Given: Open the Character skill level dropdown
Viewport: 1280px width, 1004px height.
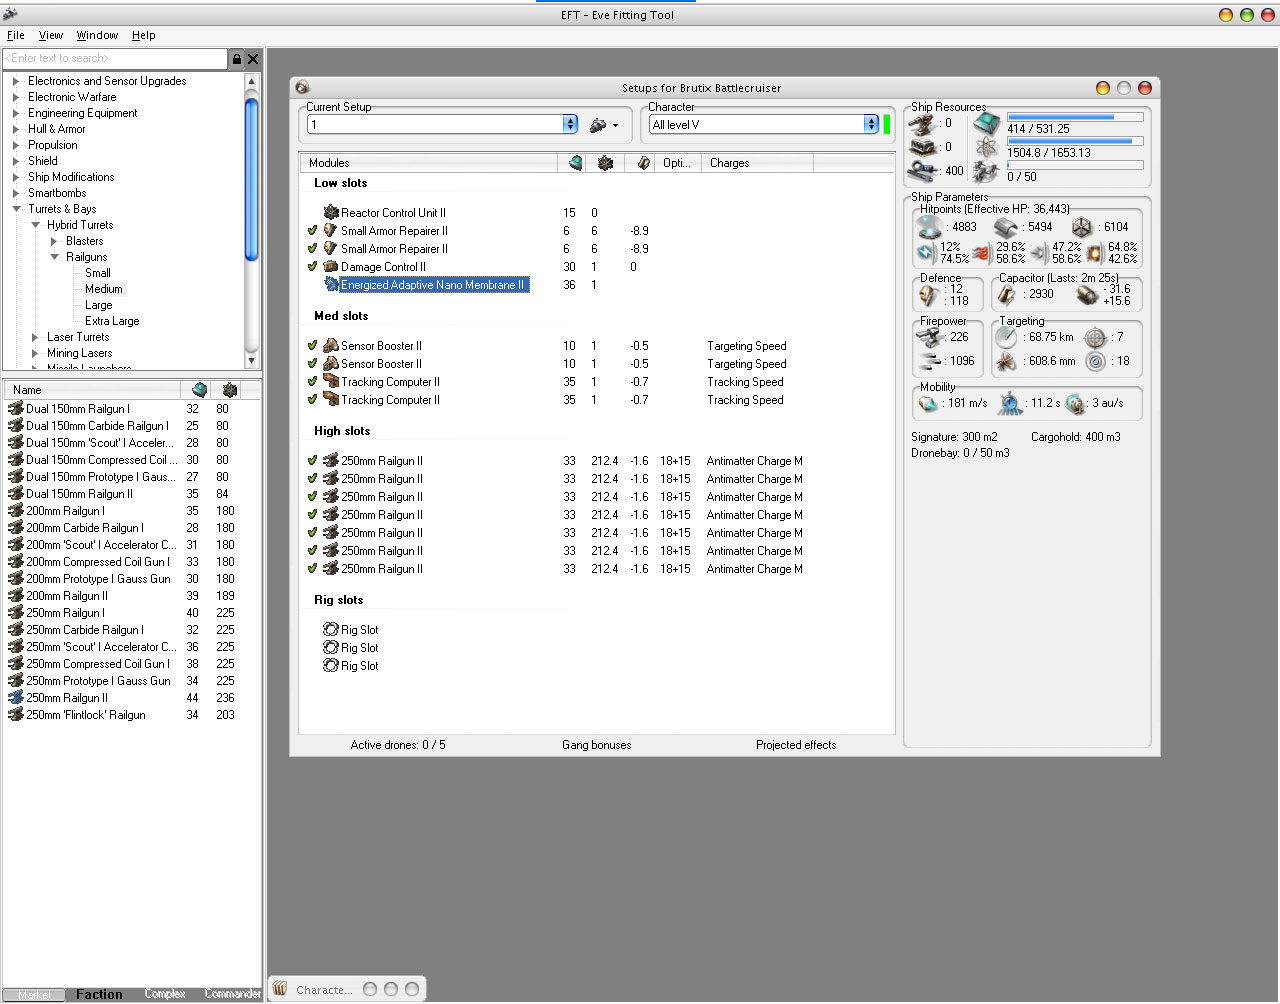Looking at the screenshot, I should coord(871,125).
